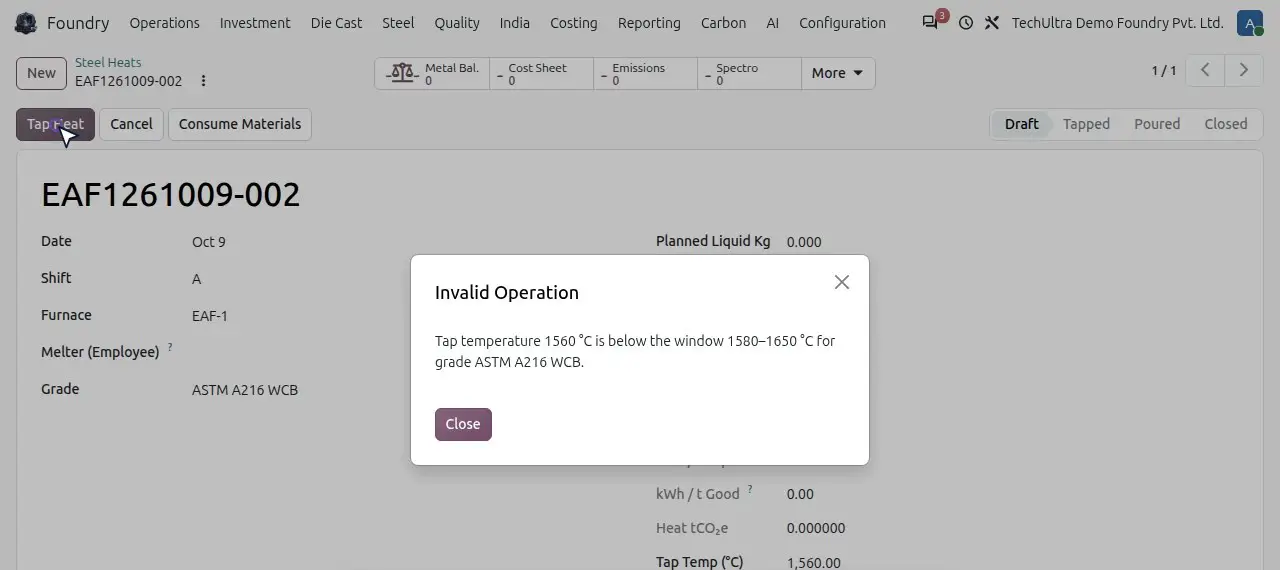Click the Invalid Operation dialog title
The height and width of the screenshot is (570, 1280).
tap(507, 292)
